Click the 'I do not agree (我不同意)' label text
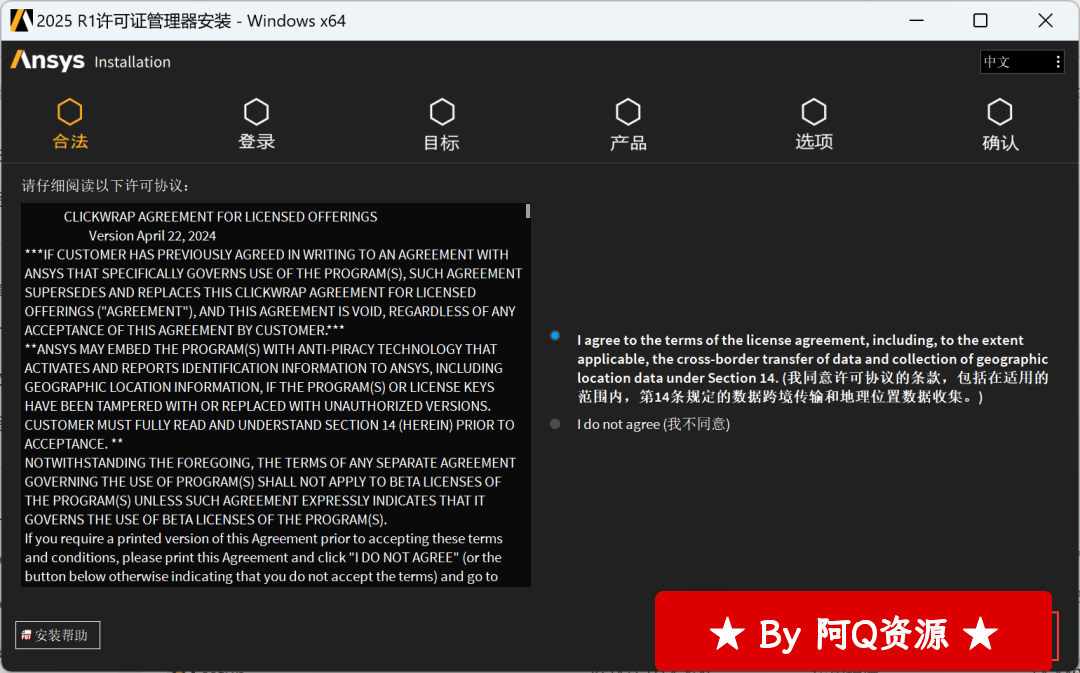The image size is (1080, 673). pos(654,424)
